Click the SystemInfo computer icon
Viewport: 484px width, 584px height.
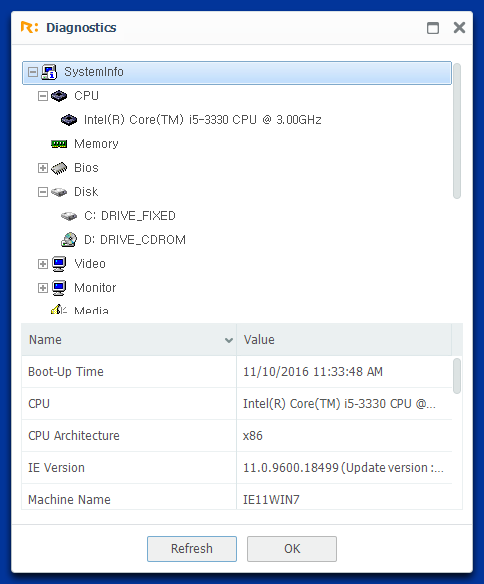click(49, 72)
